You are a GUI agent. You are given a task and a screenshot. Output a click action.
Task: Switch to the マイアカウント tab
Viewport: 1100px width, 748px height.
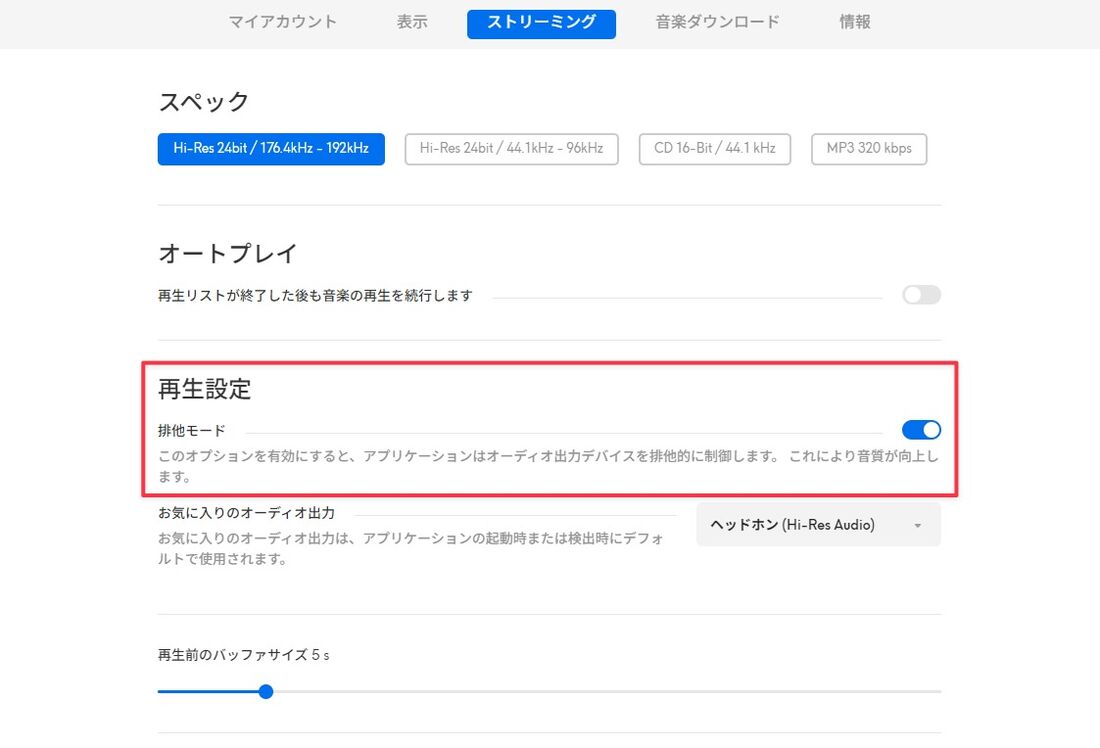(x=283, y=21)
